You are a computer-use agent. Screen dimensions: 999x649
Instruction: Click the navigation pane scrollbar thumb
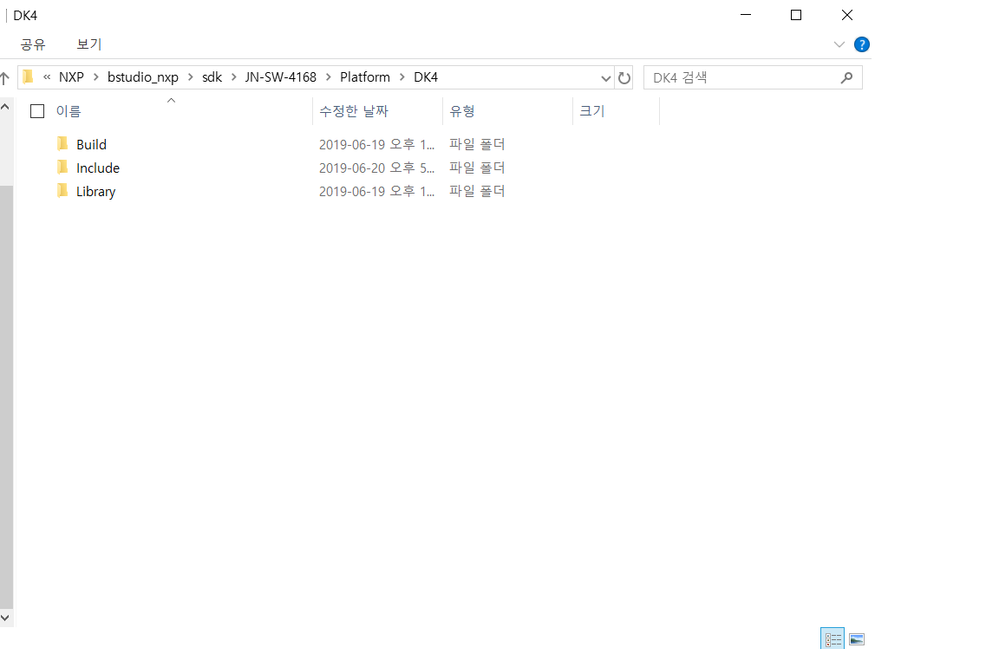pos(6,396)
